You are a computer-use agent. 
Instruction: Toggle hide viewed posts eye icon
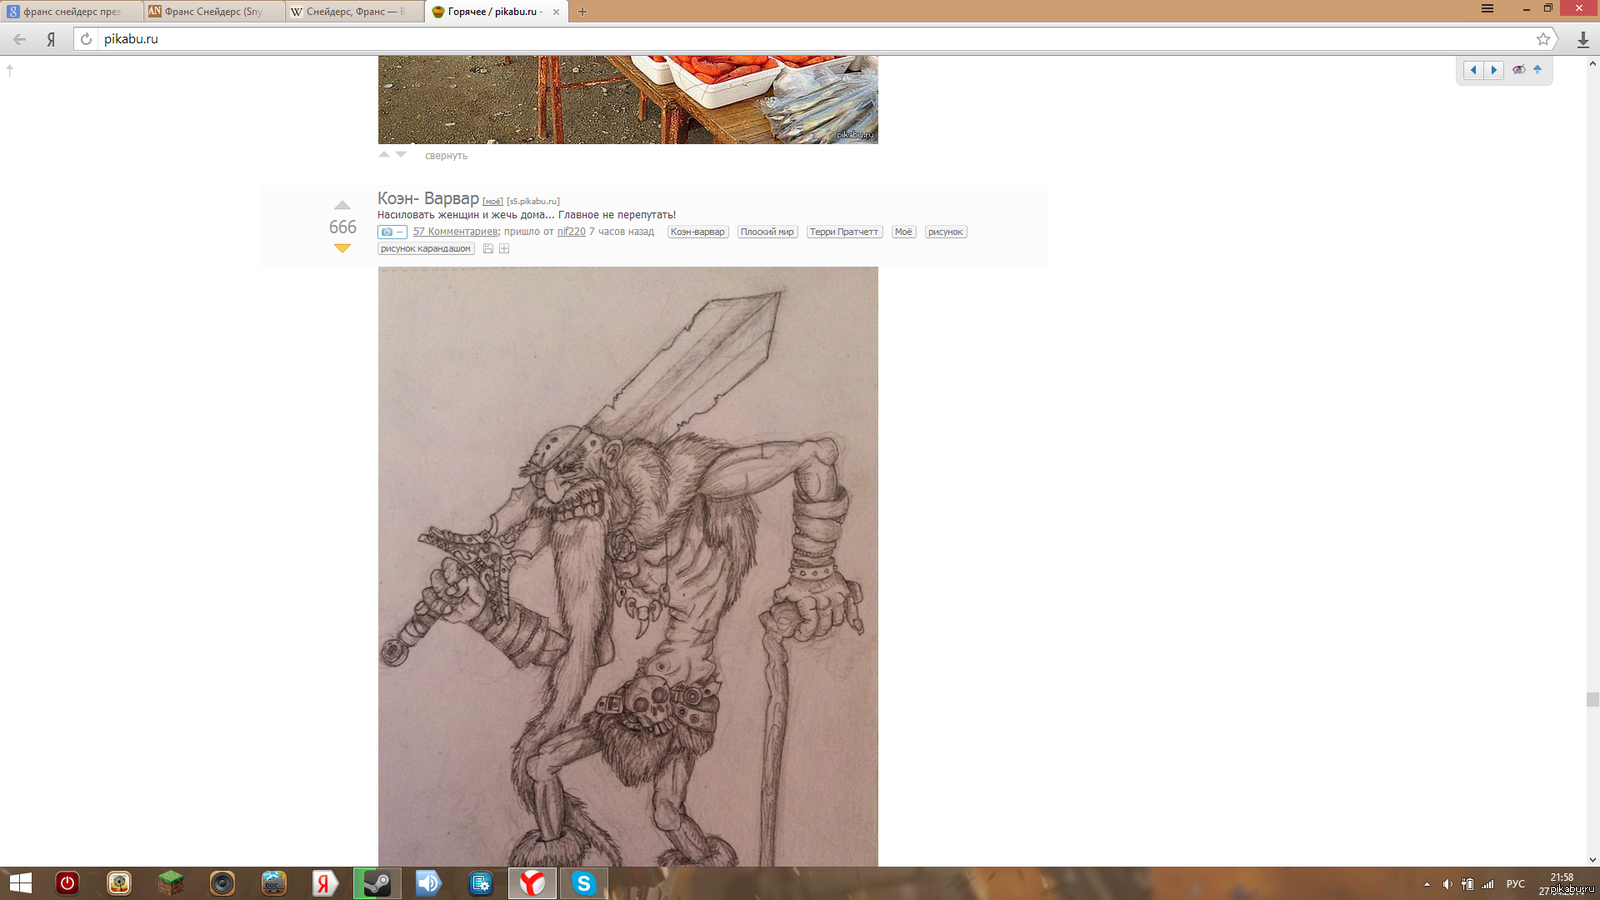pyautogui.click(x=1518, y=70)
